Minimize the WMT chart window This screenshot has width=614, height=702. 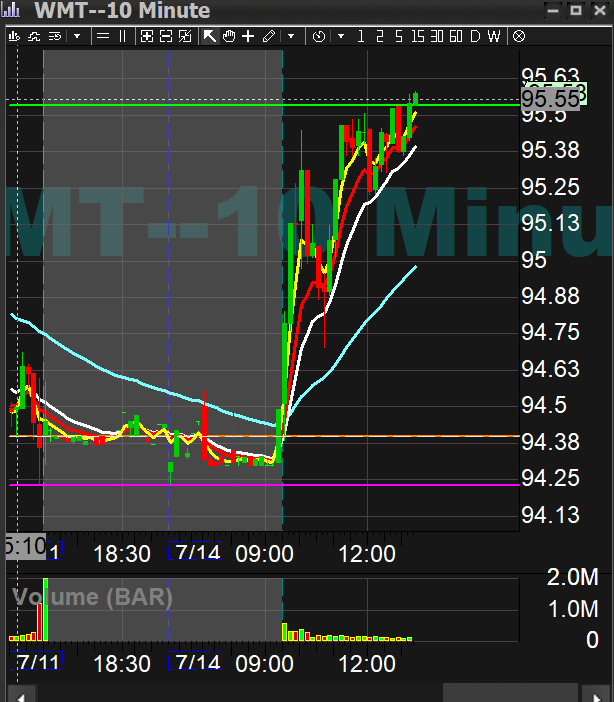point(553,10)
